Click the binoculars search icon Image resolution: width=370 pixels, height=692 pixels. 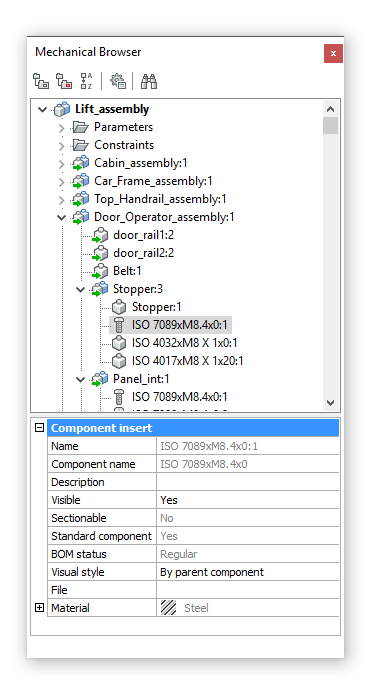pyautogui.click(x=149, y=81)
